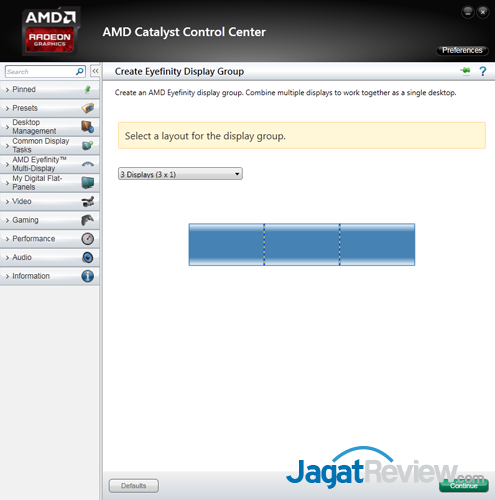Open the Audio menu item
The height and width of the screenshot is (500, 495).
50,257
